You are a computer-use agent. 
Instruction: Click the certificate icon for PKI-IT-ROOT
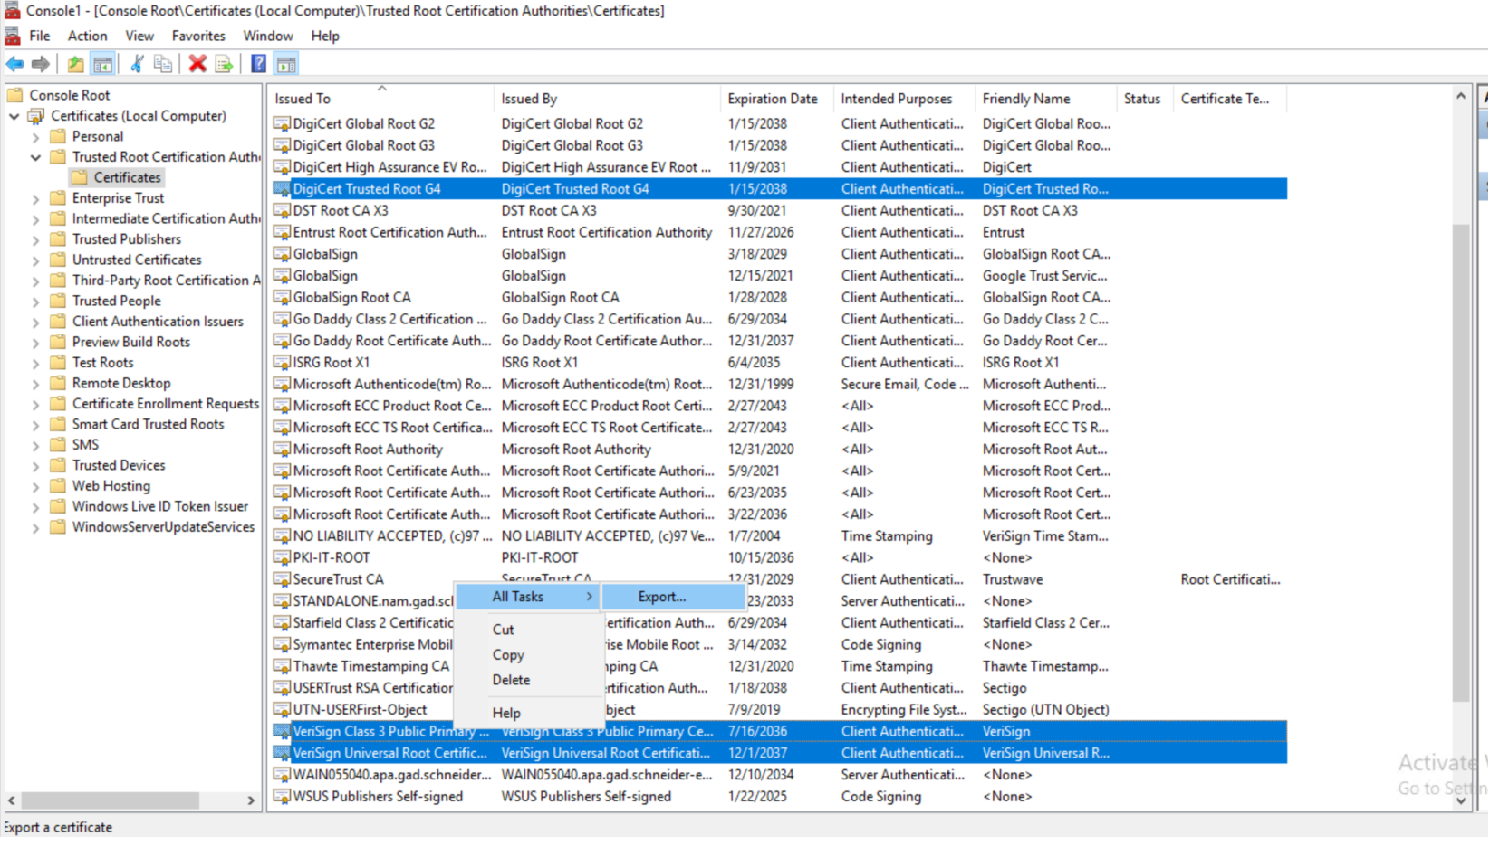(x=282, y=558)
